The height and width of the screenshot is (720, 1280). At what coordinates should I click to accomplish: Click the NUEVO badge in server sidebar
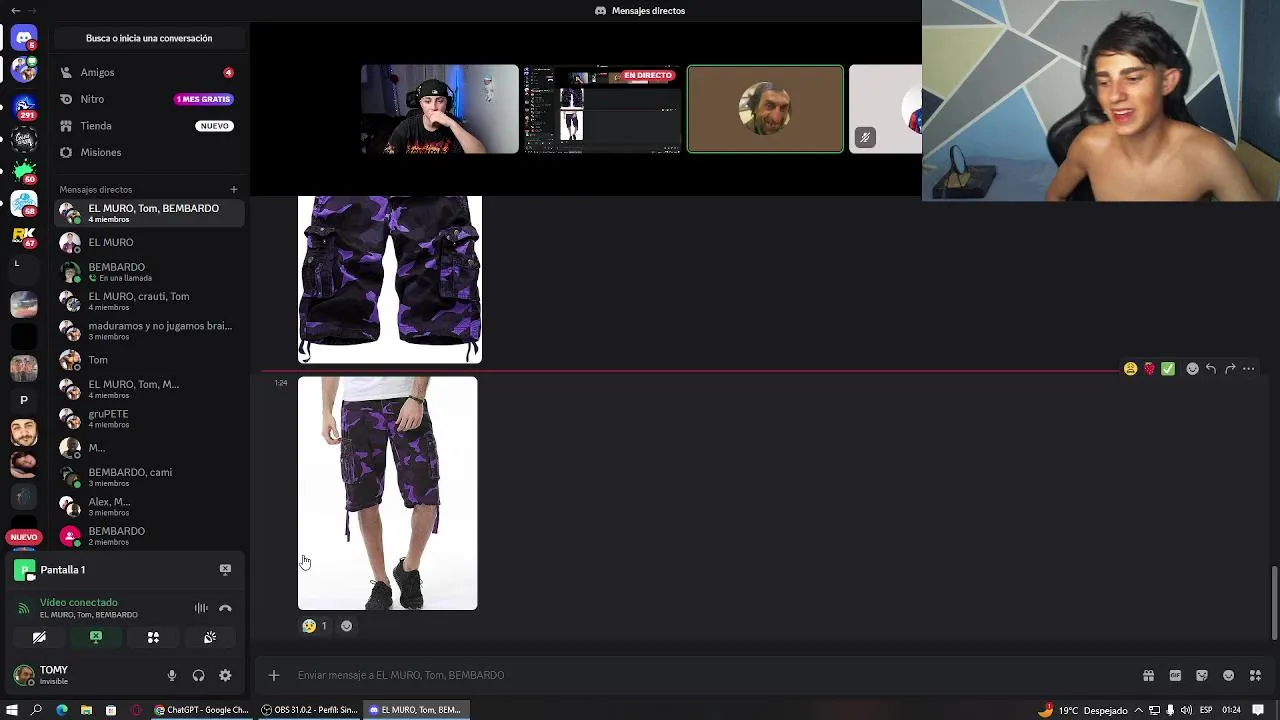(x=23, y=537)
